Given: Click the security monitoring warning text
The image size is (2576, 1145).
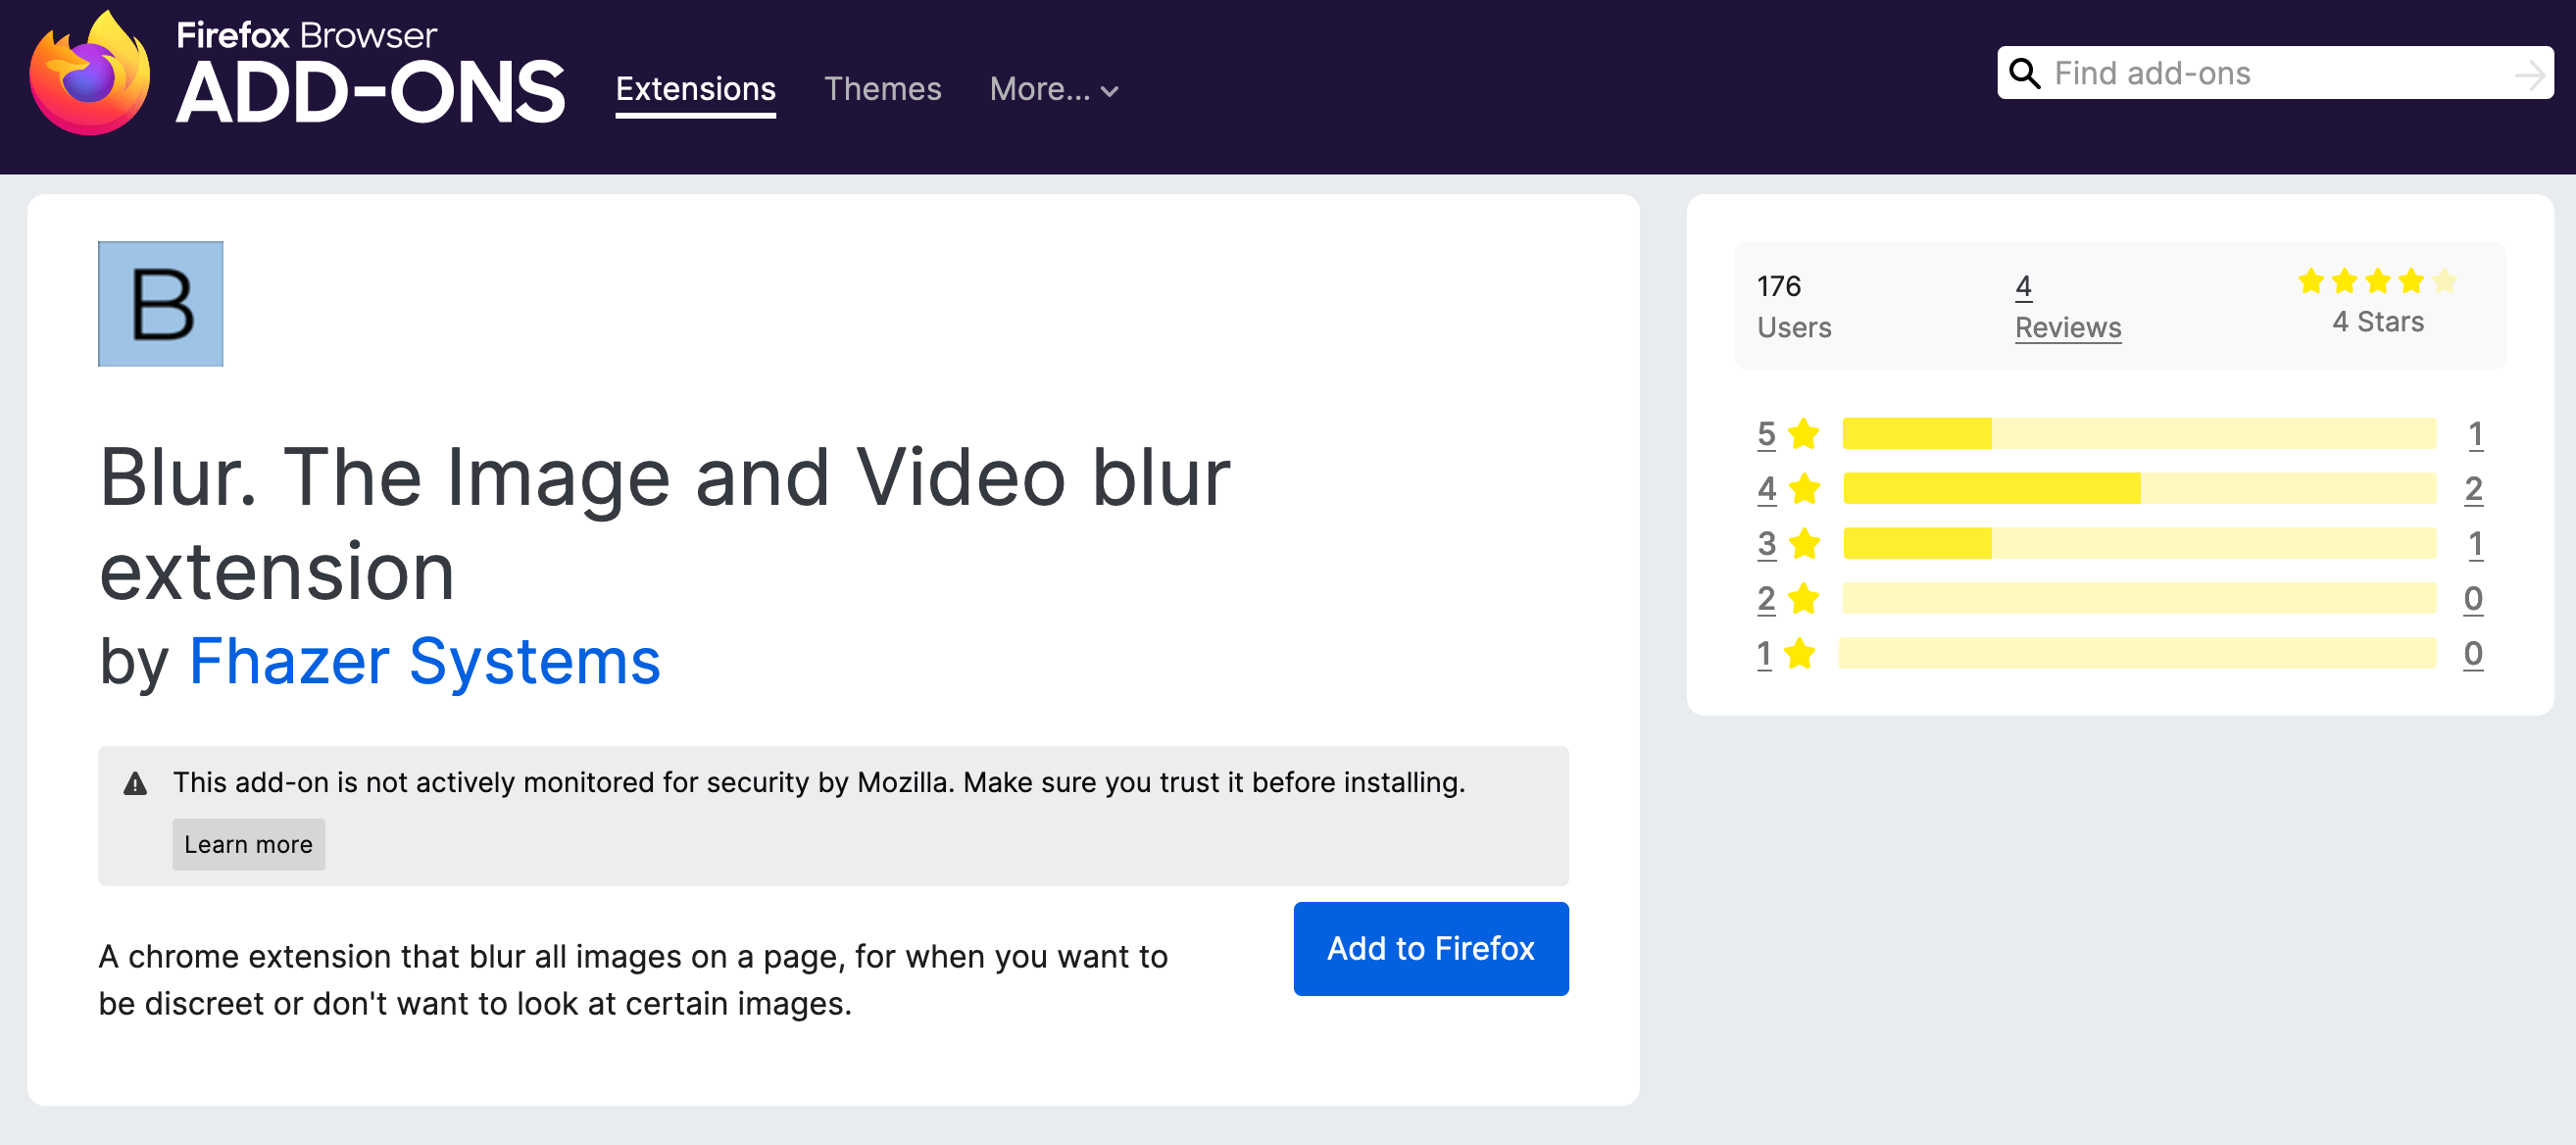Looking at the screenshot, I should [x=819, y=783].
